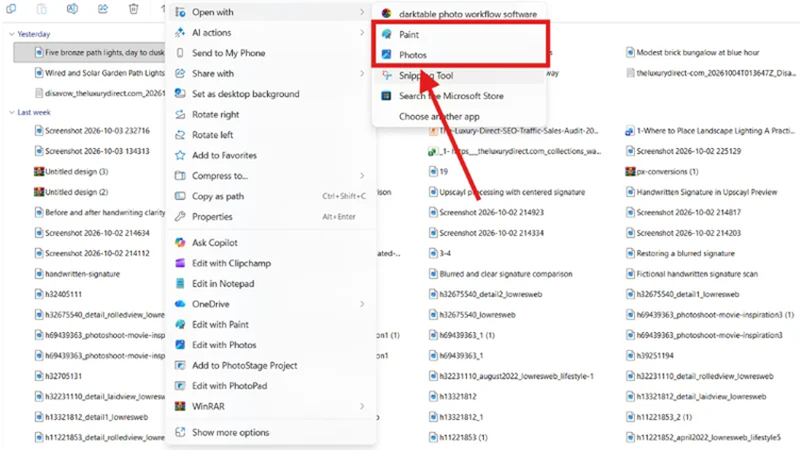Expand the AI actions submenu arrow
Viewport: 800px width, 450px height.
point(362,32)
